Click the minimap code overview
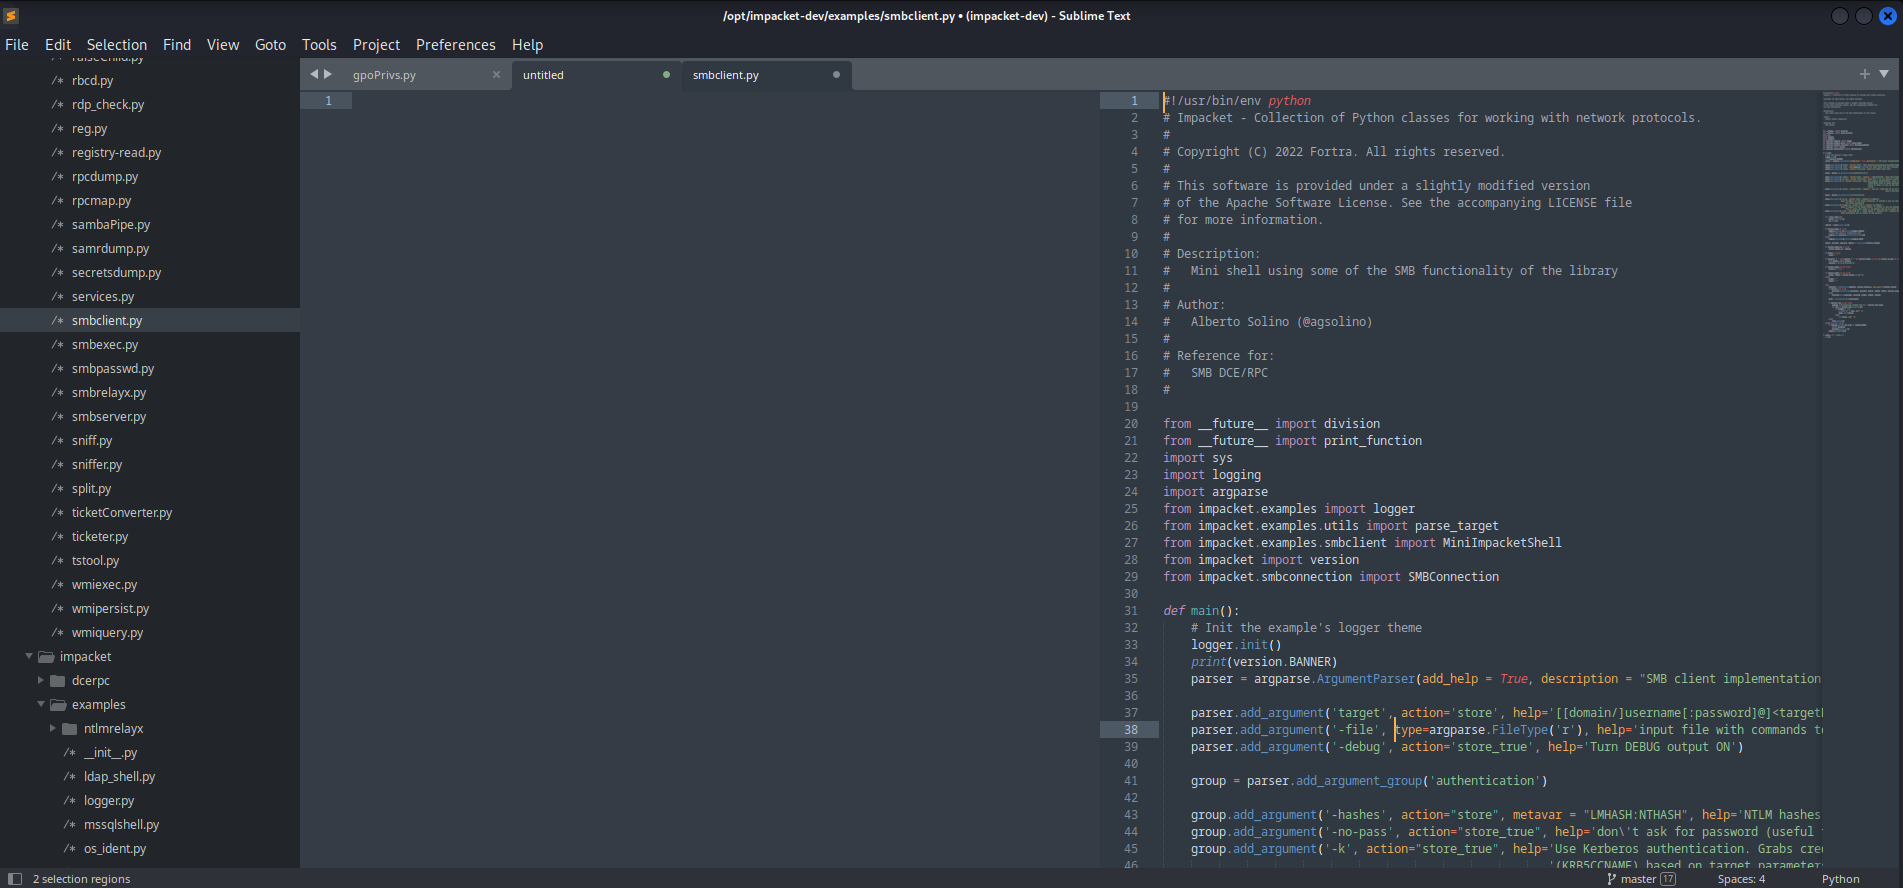Screen dimensions: 1903x888 click(x=1861, y=215)
